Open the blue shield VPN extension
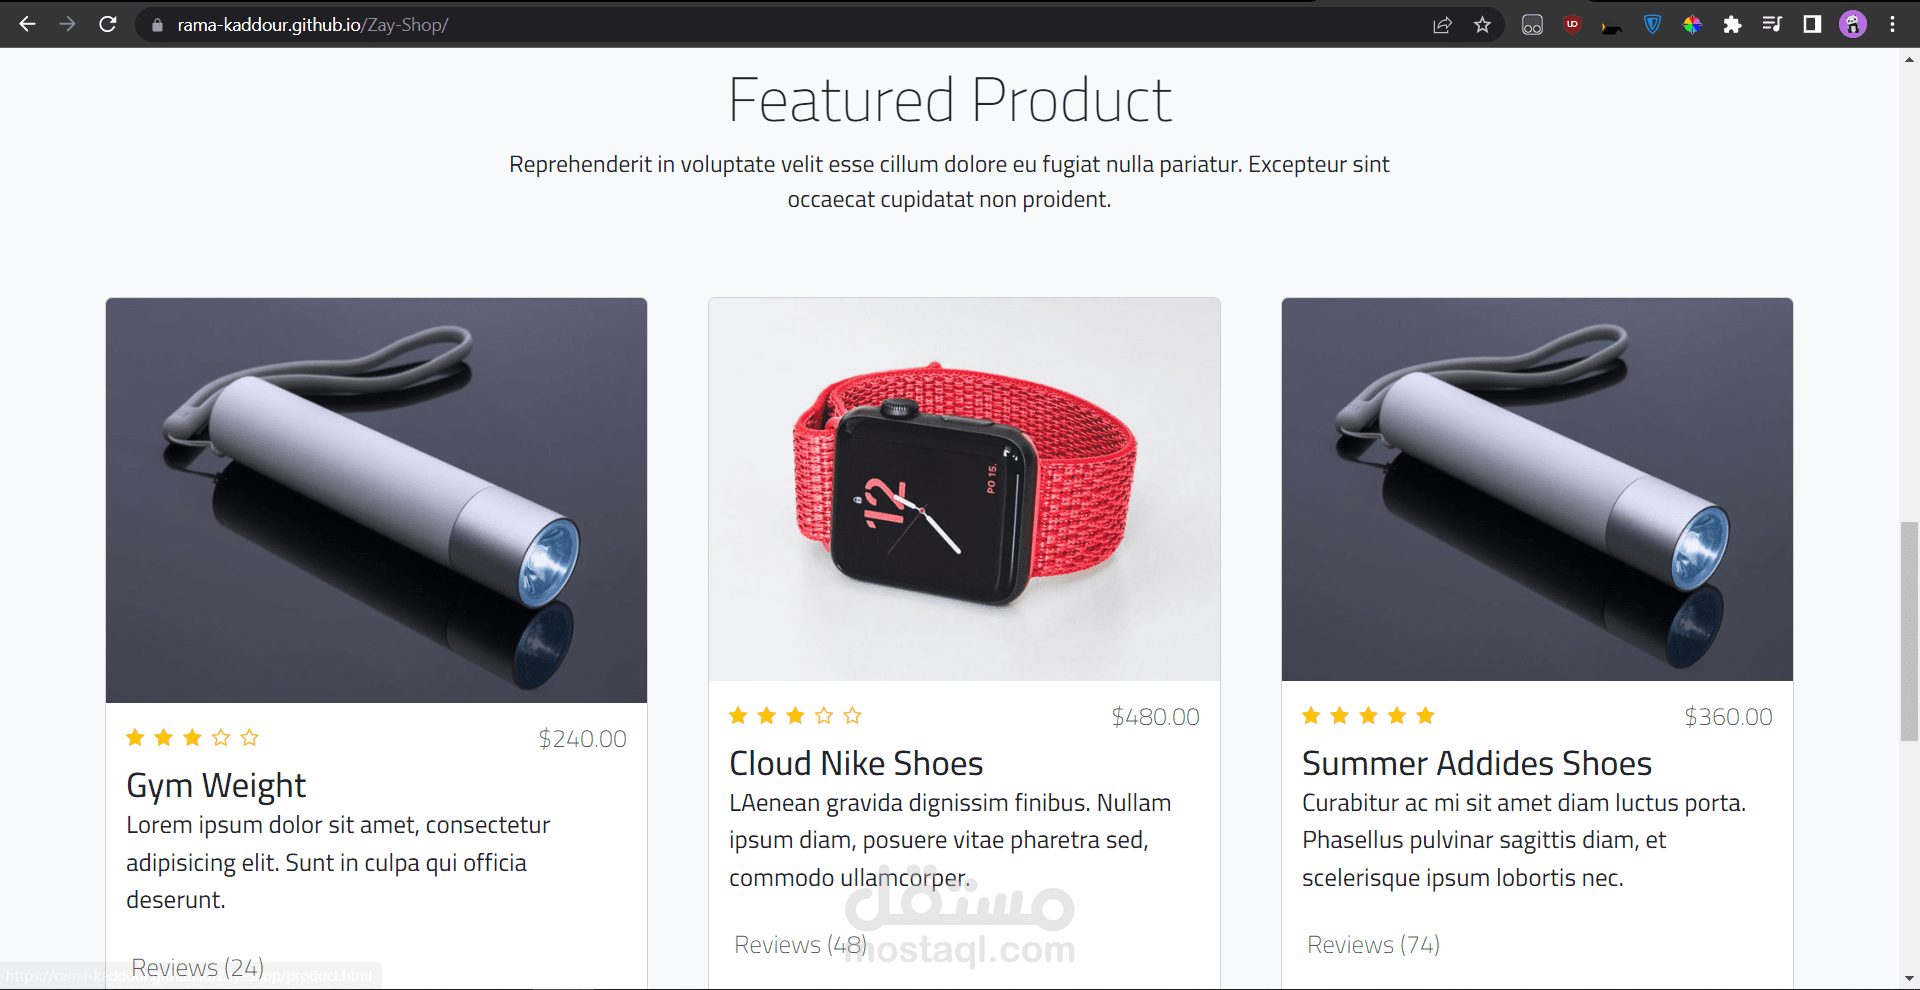This screenshot has height=990, width=1920. click(x=1652, y=25)
